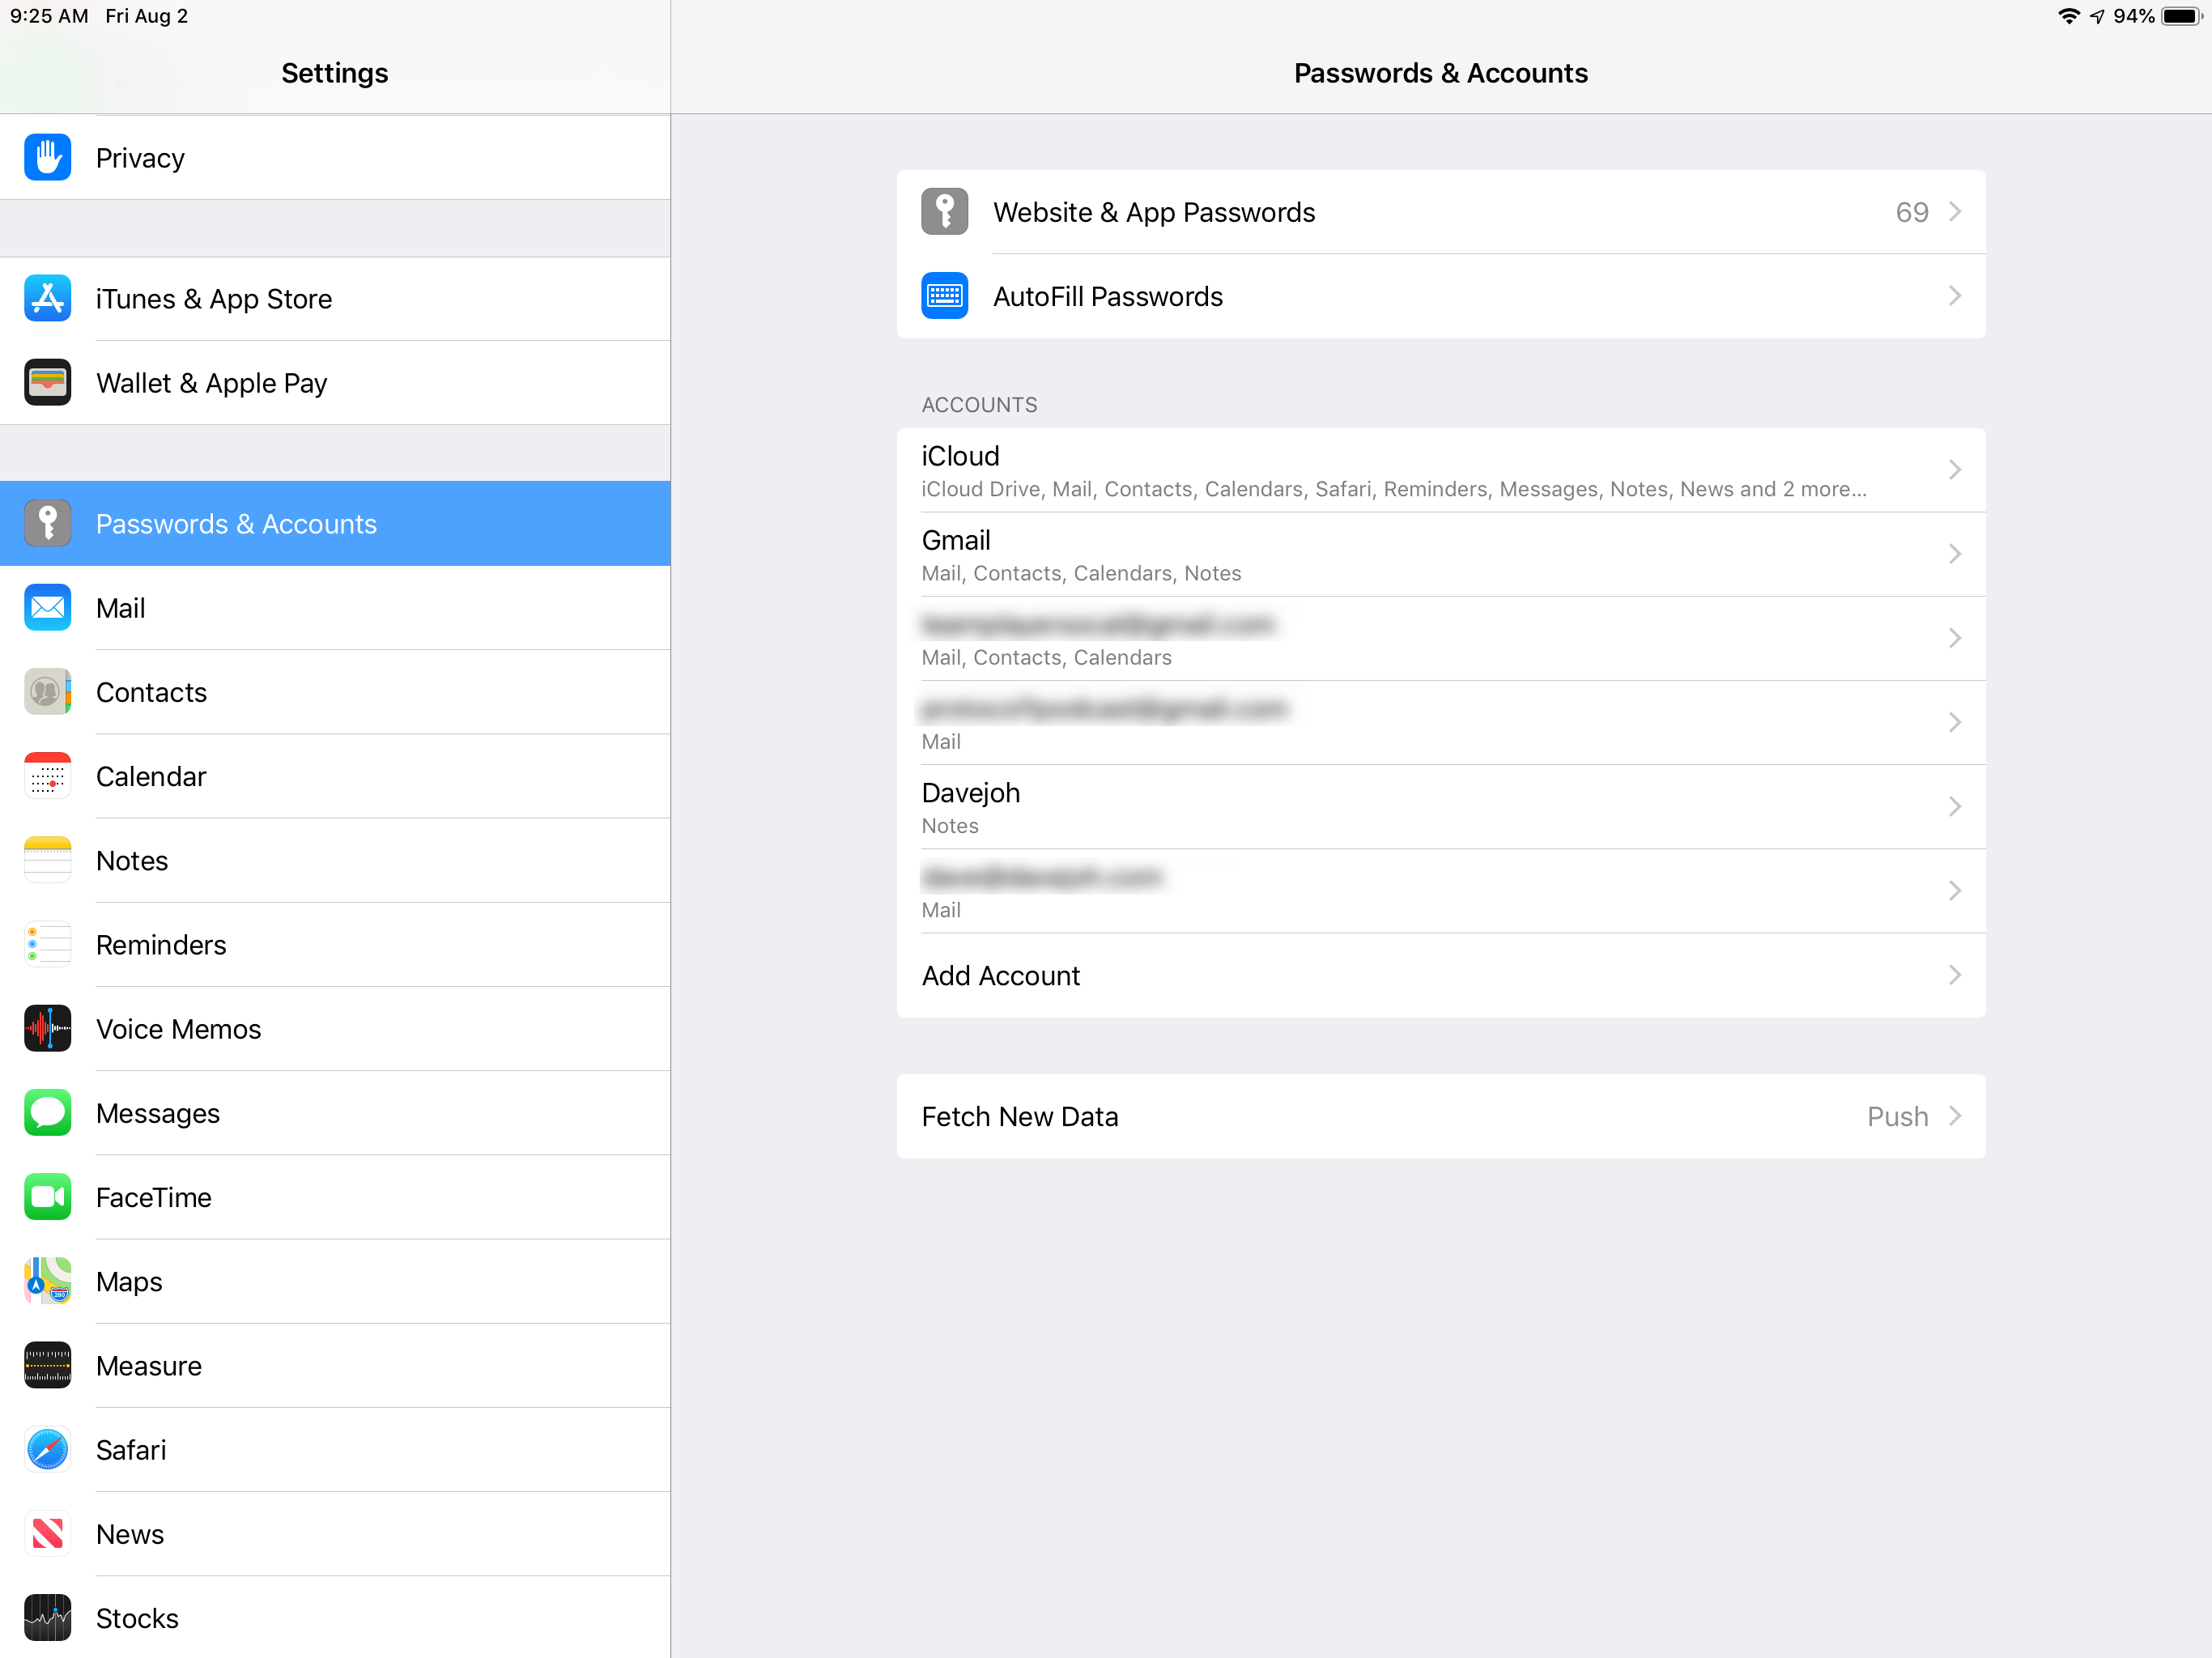2212x1658 pixels.
Task: Open Notes in the settings sidebar
Action: pyautogui.click(x=335, y=860)
